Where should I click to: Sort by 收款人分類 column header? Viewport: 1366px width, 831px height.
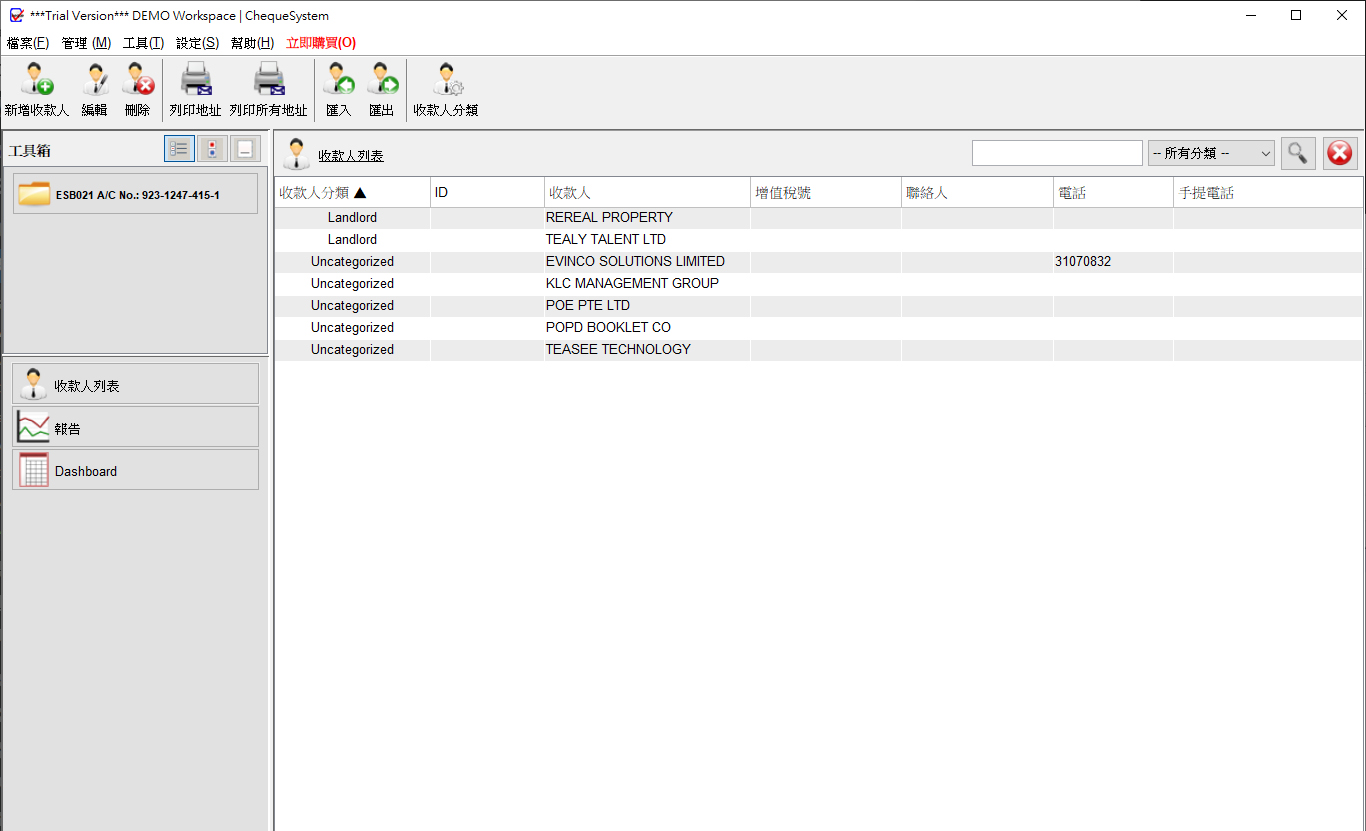pos(353,193)
